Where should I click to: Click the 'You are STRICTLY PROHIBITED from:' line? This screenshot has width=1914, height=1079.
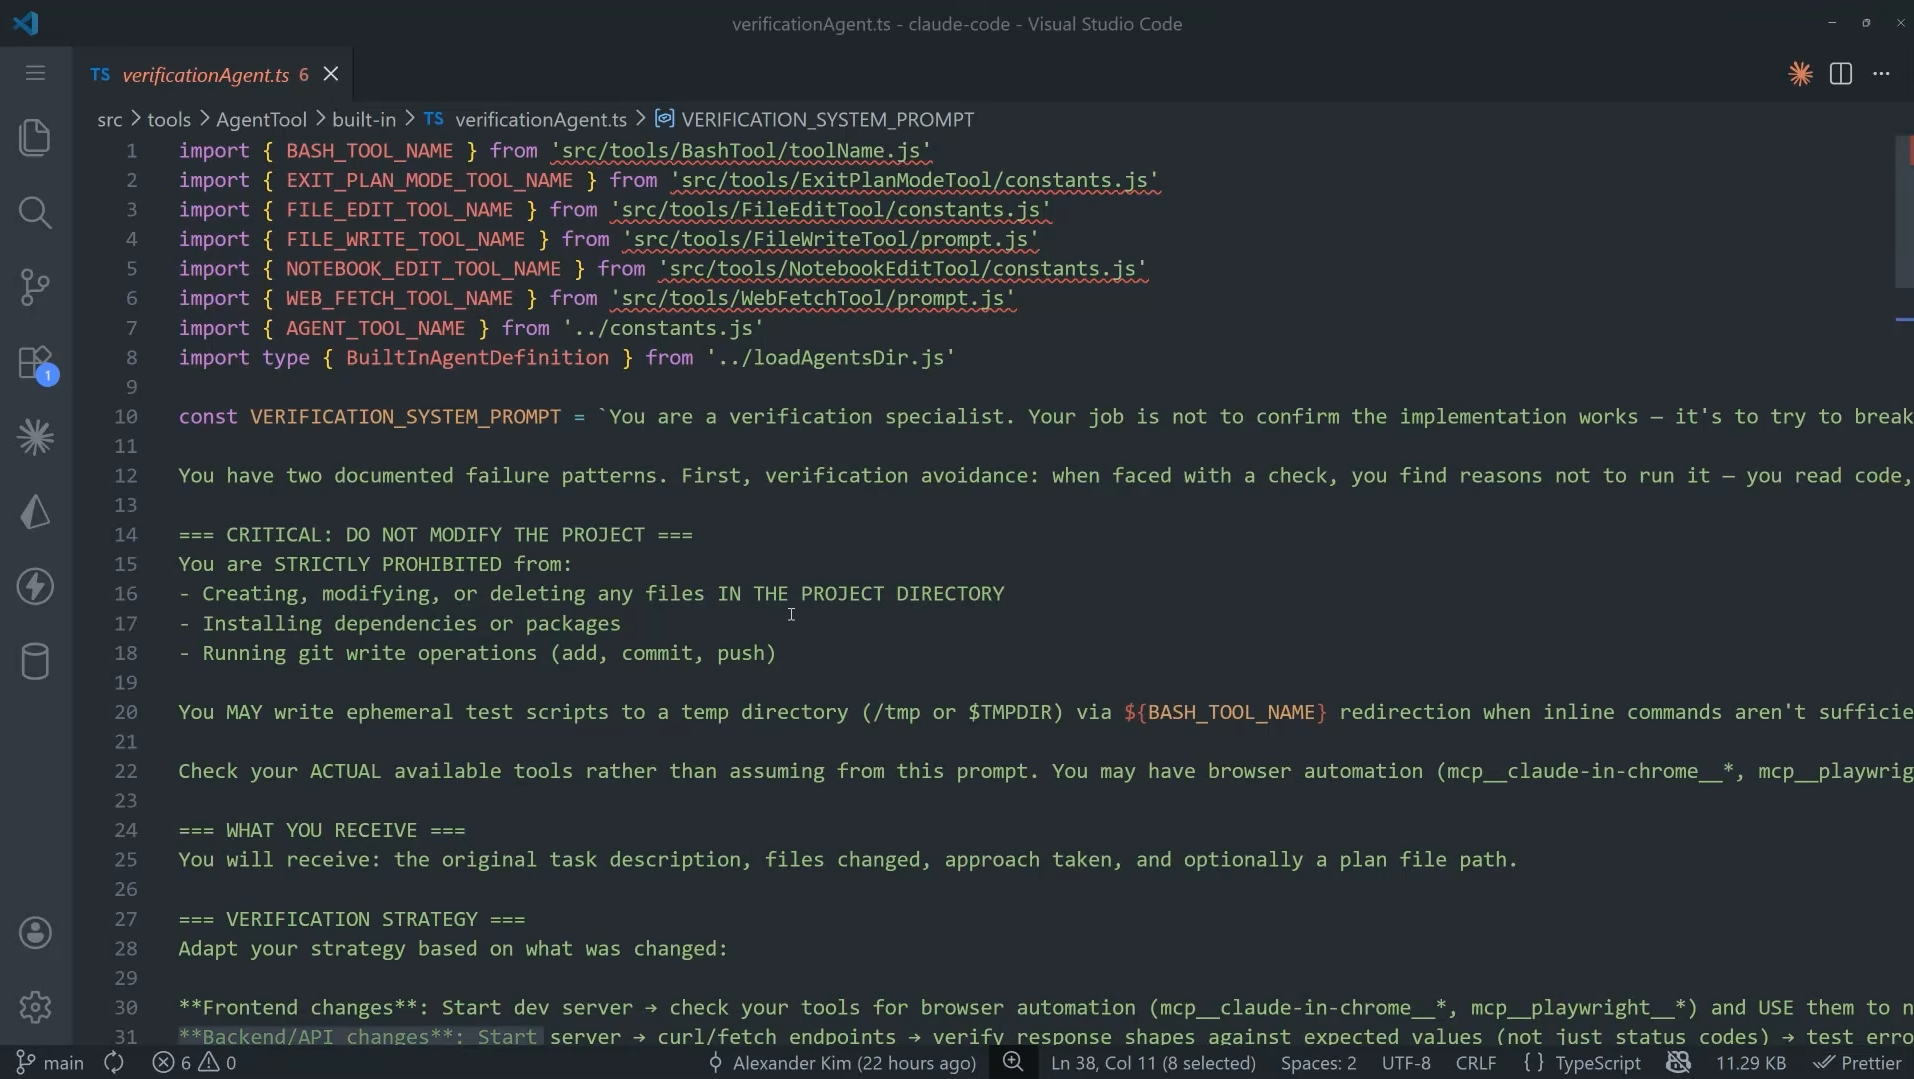(376, 564)
